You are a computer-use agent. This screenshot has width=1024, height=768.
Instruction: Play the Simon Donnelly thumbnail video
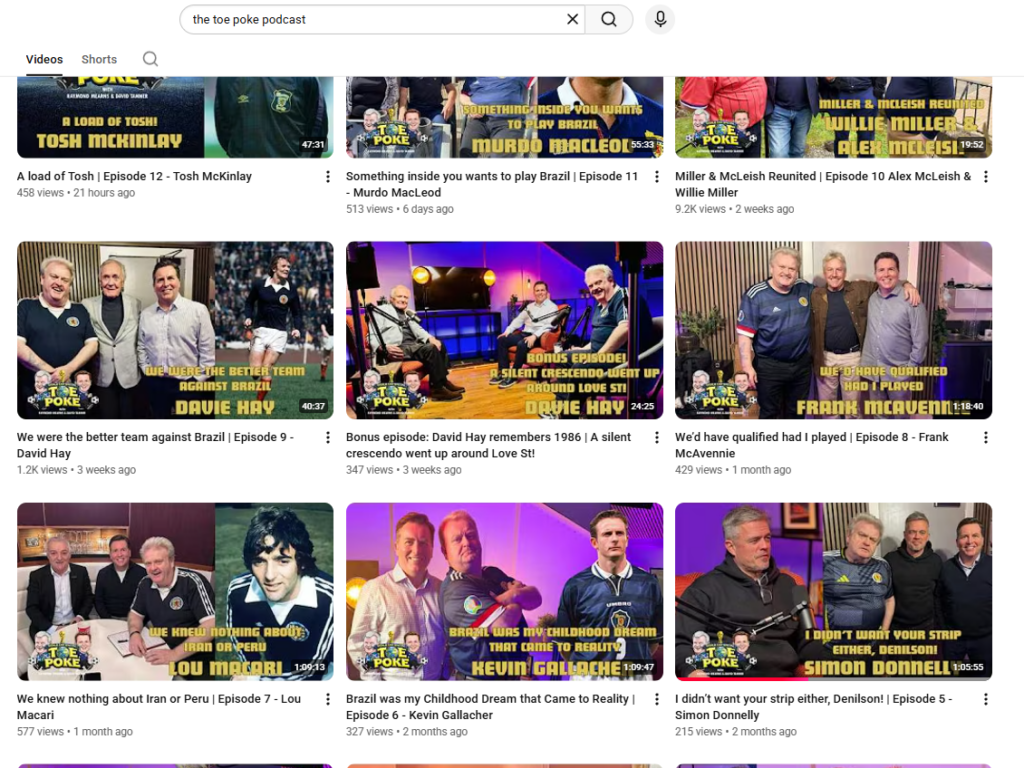pyautogui.click(x=833, y=592)
